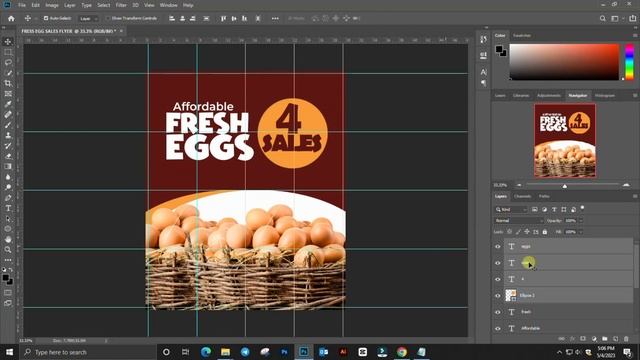The width and height of the screenshot is (640, 360).
Task: Open the Auto-Select Layer dropdown
Action: click(88, 18)
